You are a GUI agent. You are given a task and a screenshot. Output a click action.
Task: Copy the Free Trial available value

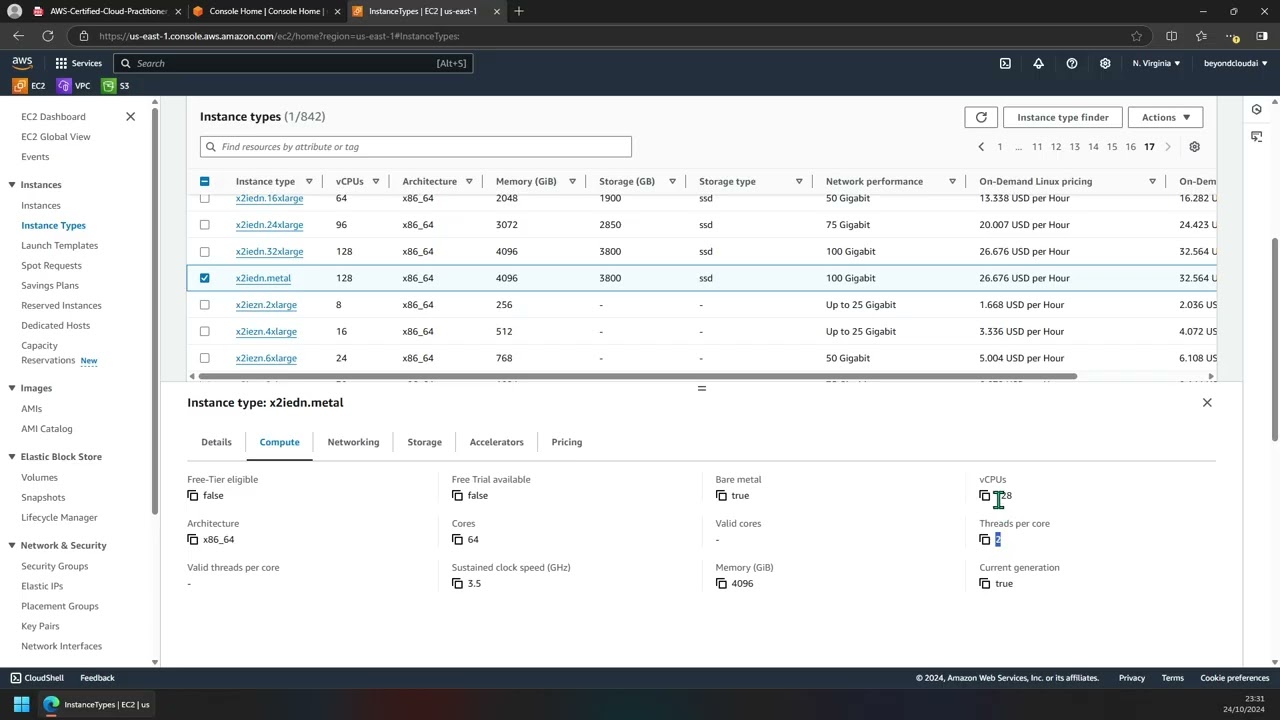click(x=457, y=496)
